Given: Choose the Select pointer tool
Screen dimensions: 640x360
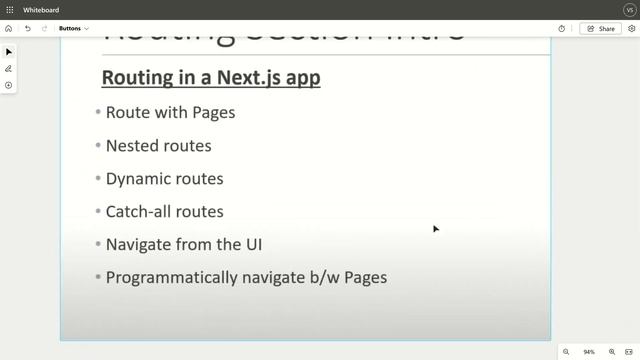Looking at the screenshot, I should [9, 52].
